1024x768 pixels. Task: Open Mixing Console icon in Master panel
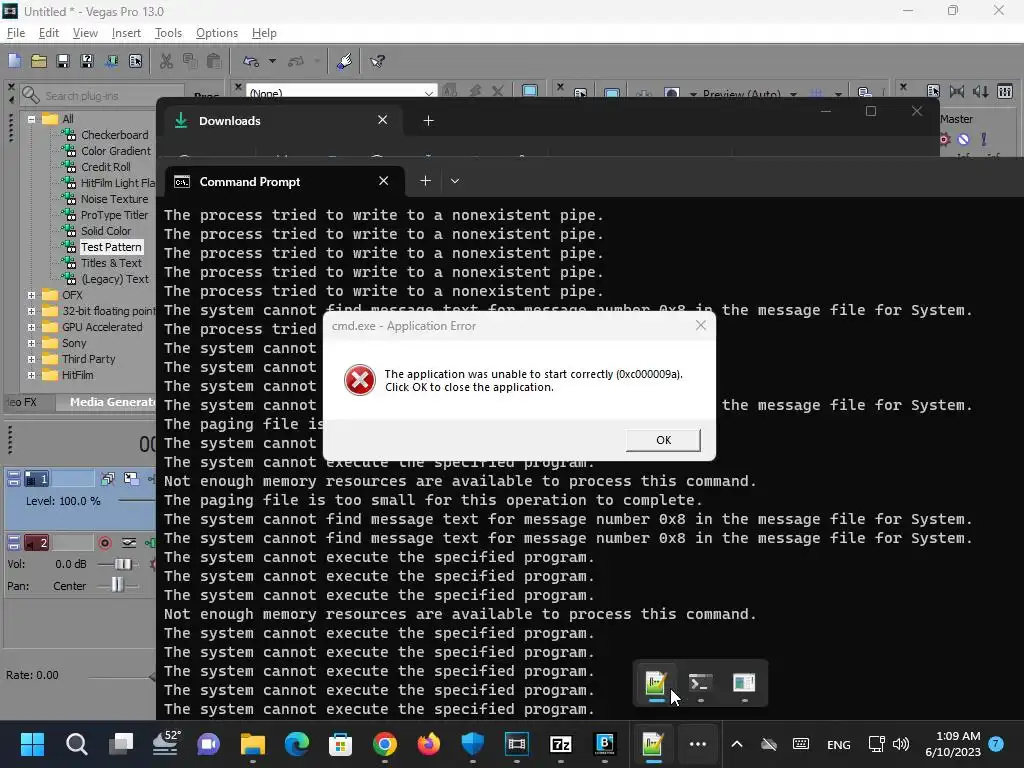1005,91
